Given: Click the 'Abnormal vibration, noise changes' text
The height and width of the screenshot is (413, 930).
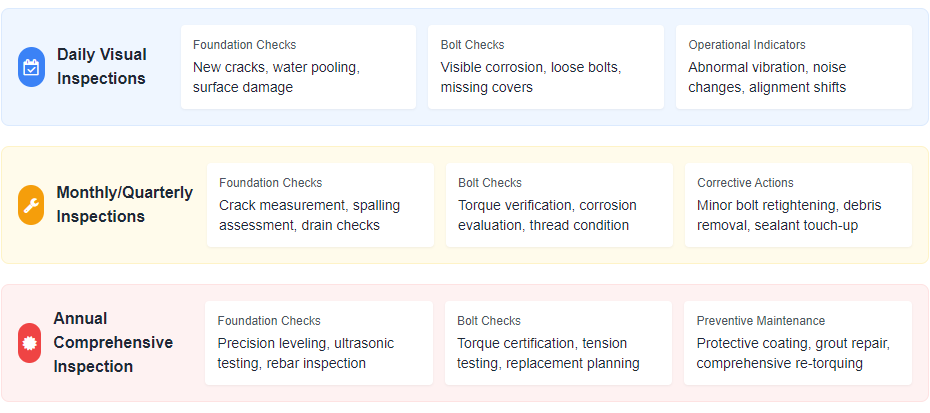Looking at the screenshot, I should pyautogui.click(x=767, y=77).
